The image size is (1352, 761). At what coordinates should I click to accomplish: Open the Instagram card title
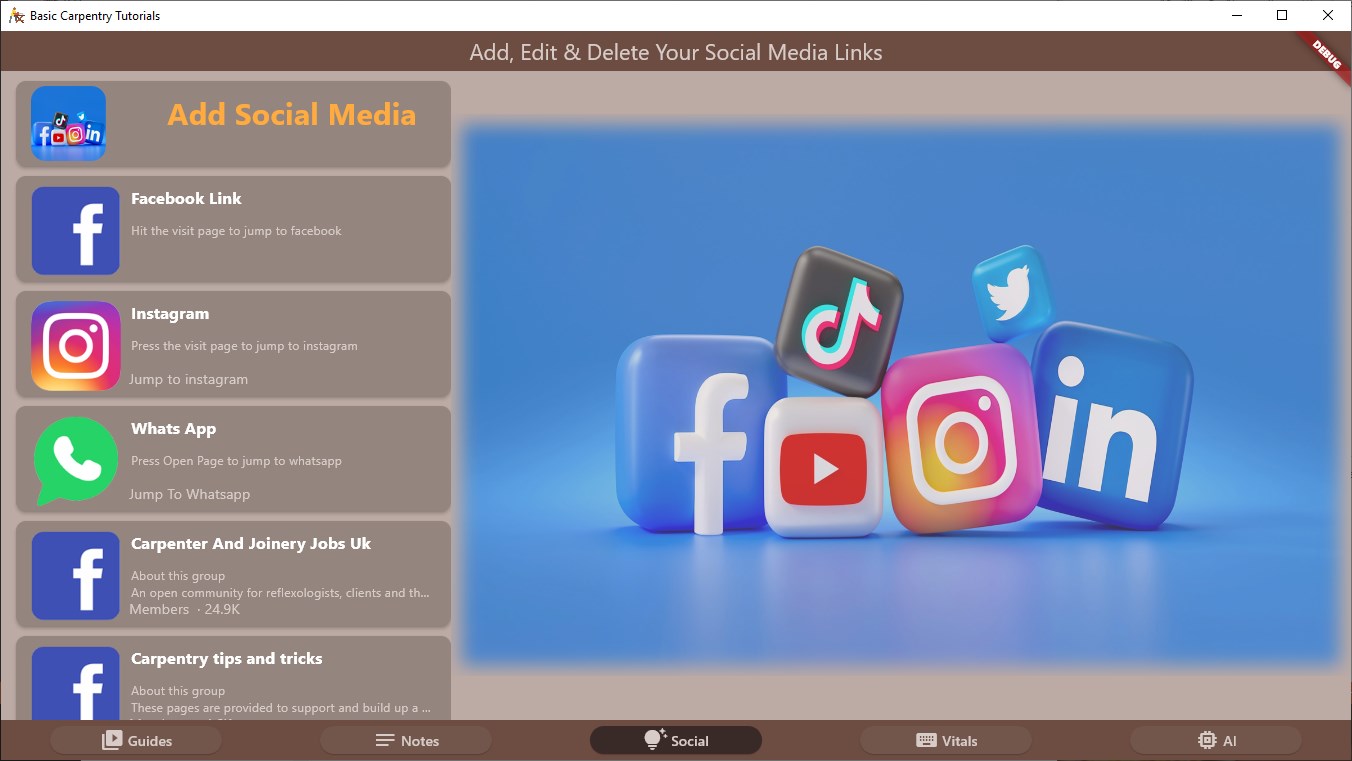(170, 313)
